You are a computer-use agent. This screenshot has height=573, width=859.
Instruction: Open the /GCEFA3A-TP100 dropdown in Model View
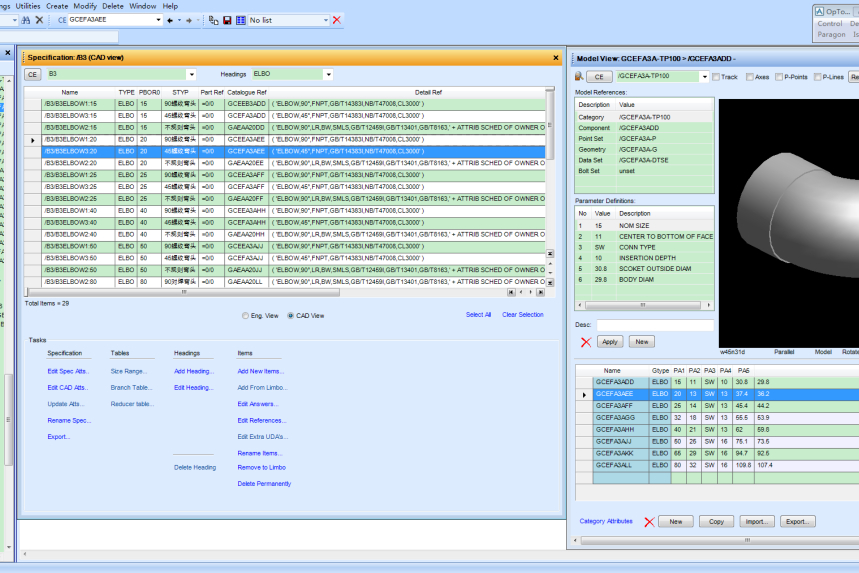[x=704, y=77]
